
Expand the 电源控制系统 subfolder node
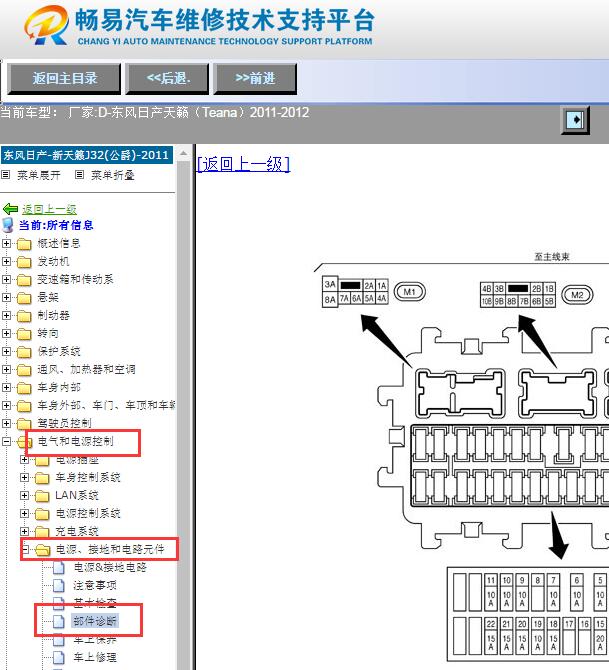tap(25, 513)
